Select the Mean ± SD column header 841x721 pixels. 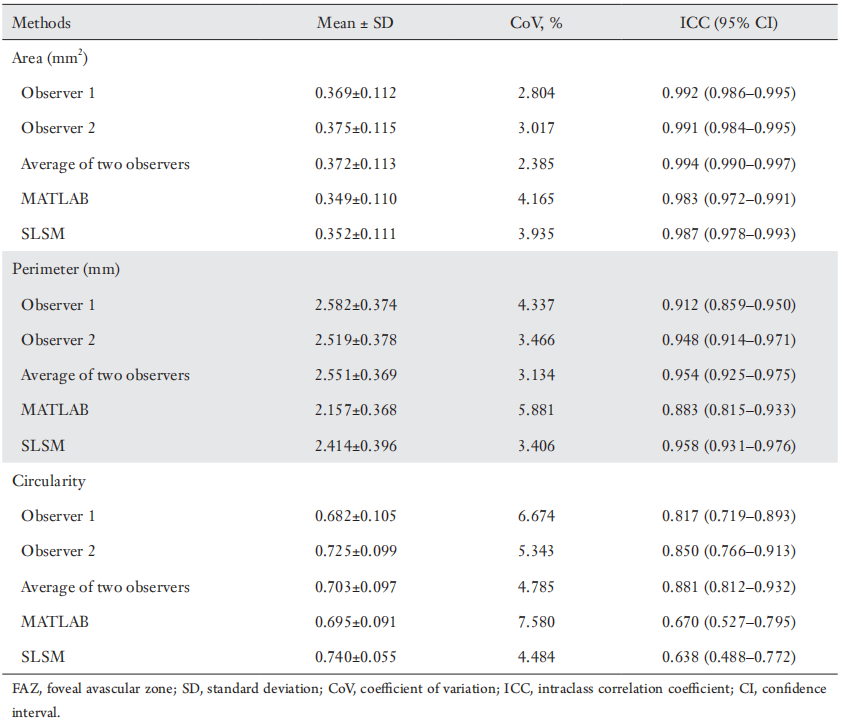(x=355, y=23)
